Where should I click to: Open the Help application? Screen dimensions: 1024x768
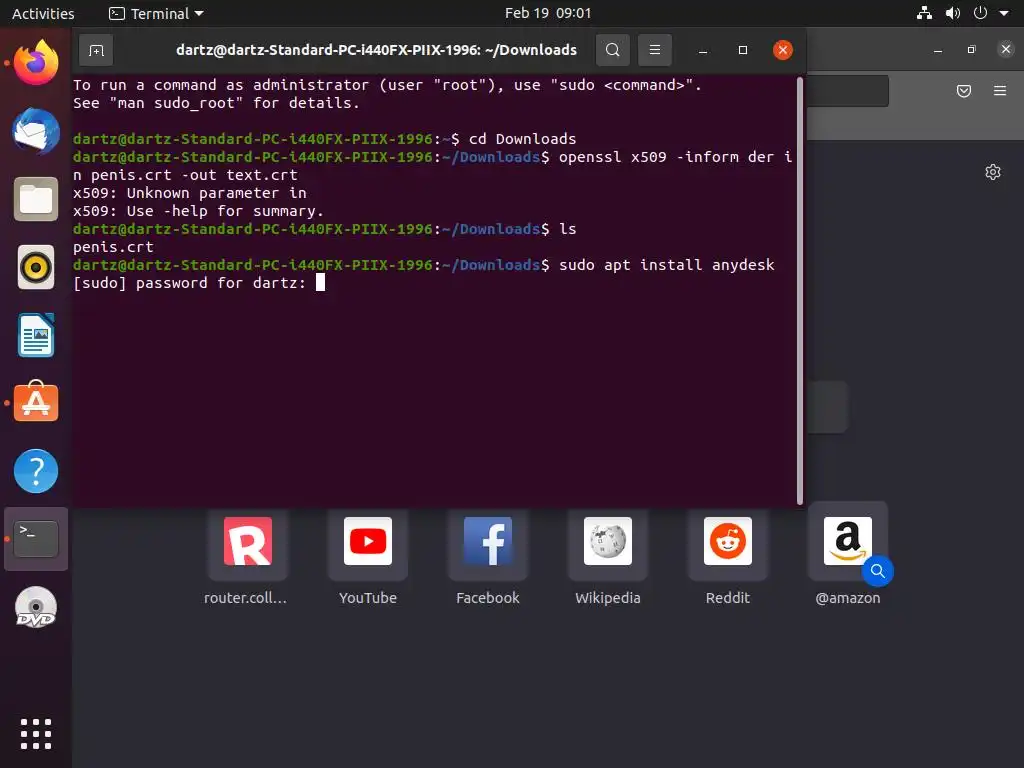(x=36, y=471)
